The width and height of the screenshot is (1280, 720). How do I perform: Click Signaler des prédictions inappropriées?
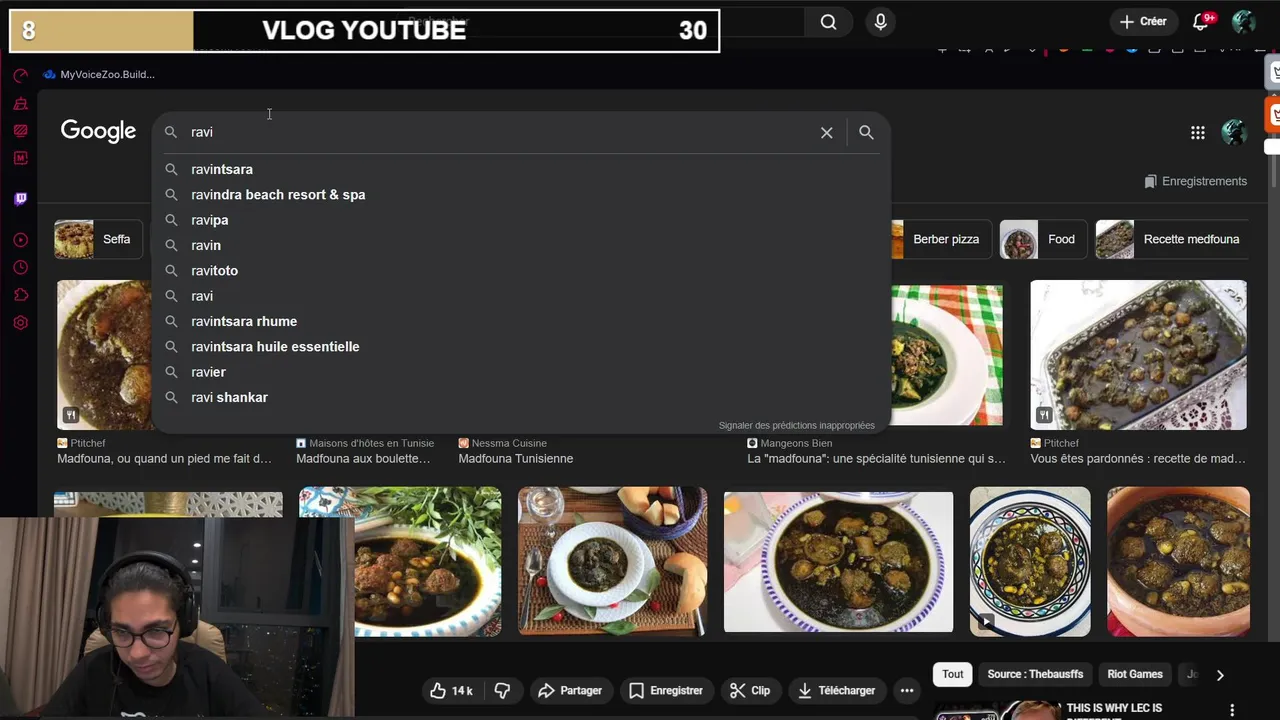tap(796, 425)
